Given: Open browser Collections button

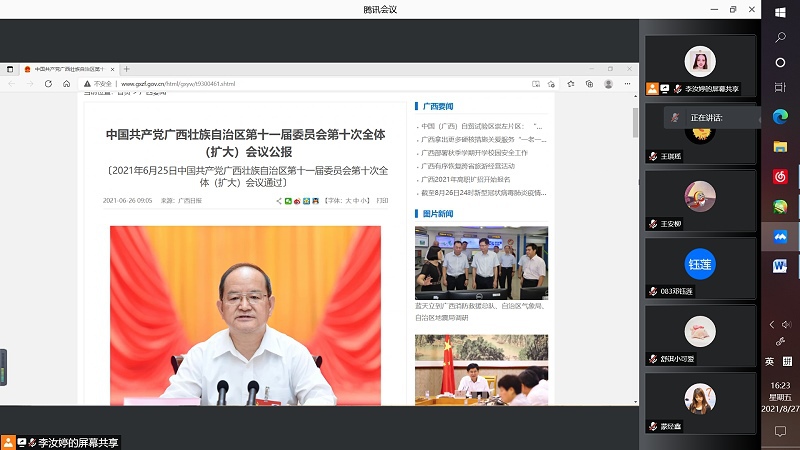Looking at the screenshot, I should tap(589, 84).
